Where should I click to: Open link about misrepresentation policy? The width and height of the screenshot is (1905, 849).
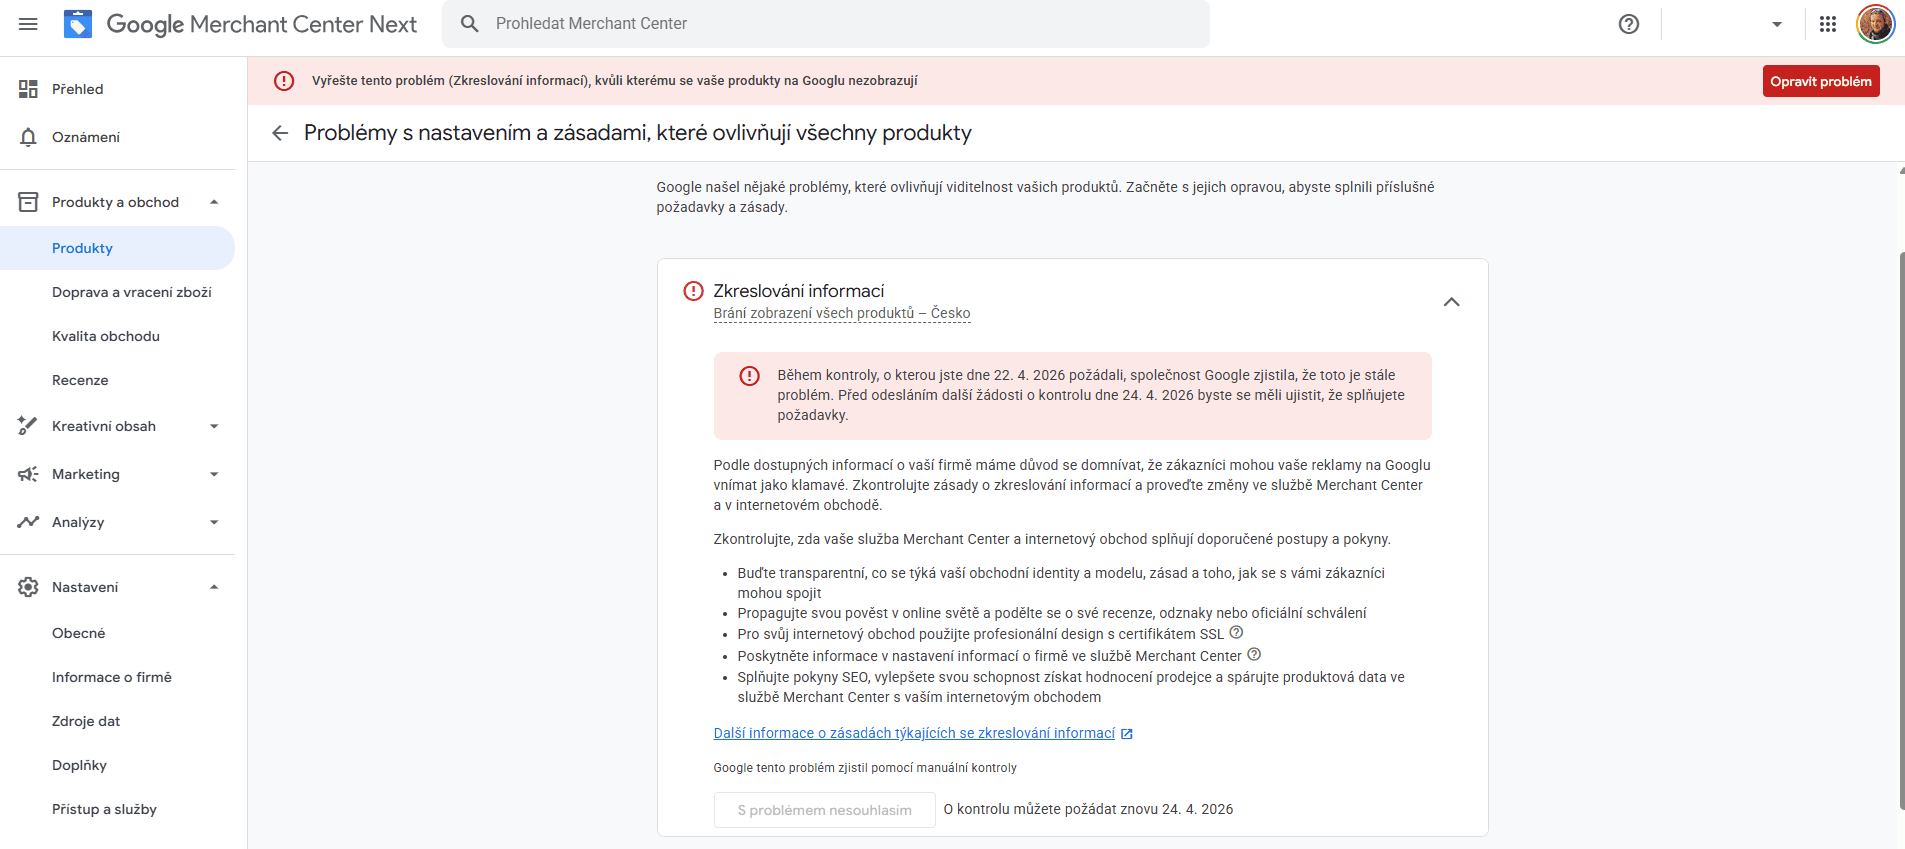(914, 733)
